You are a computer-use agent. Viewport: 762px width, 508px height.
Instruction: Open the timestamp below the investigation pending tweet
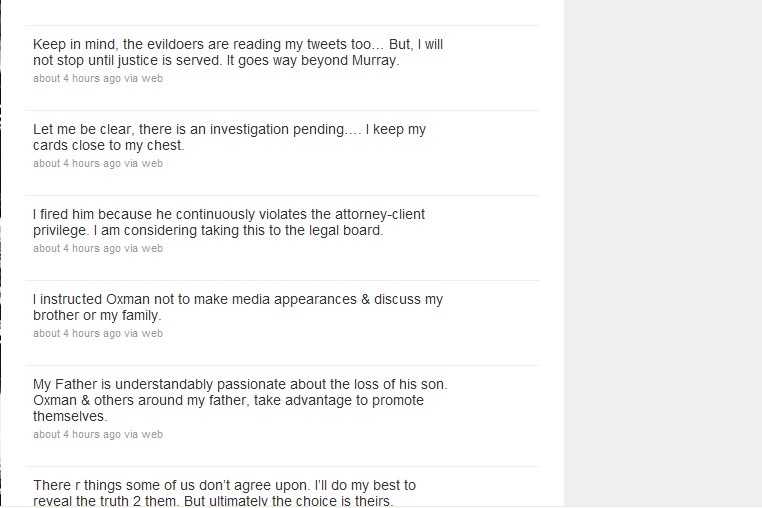pyautogui.click(x=77, y=163)
